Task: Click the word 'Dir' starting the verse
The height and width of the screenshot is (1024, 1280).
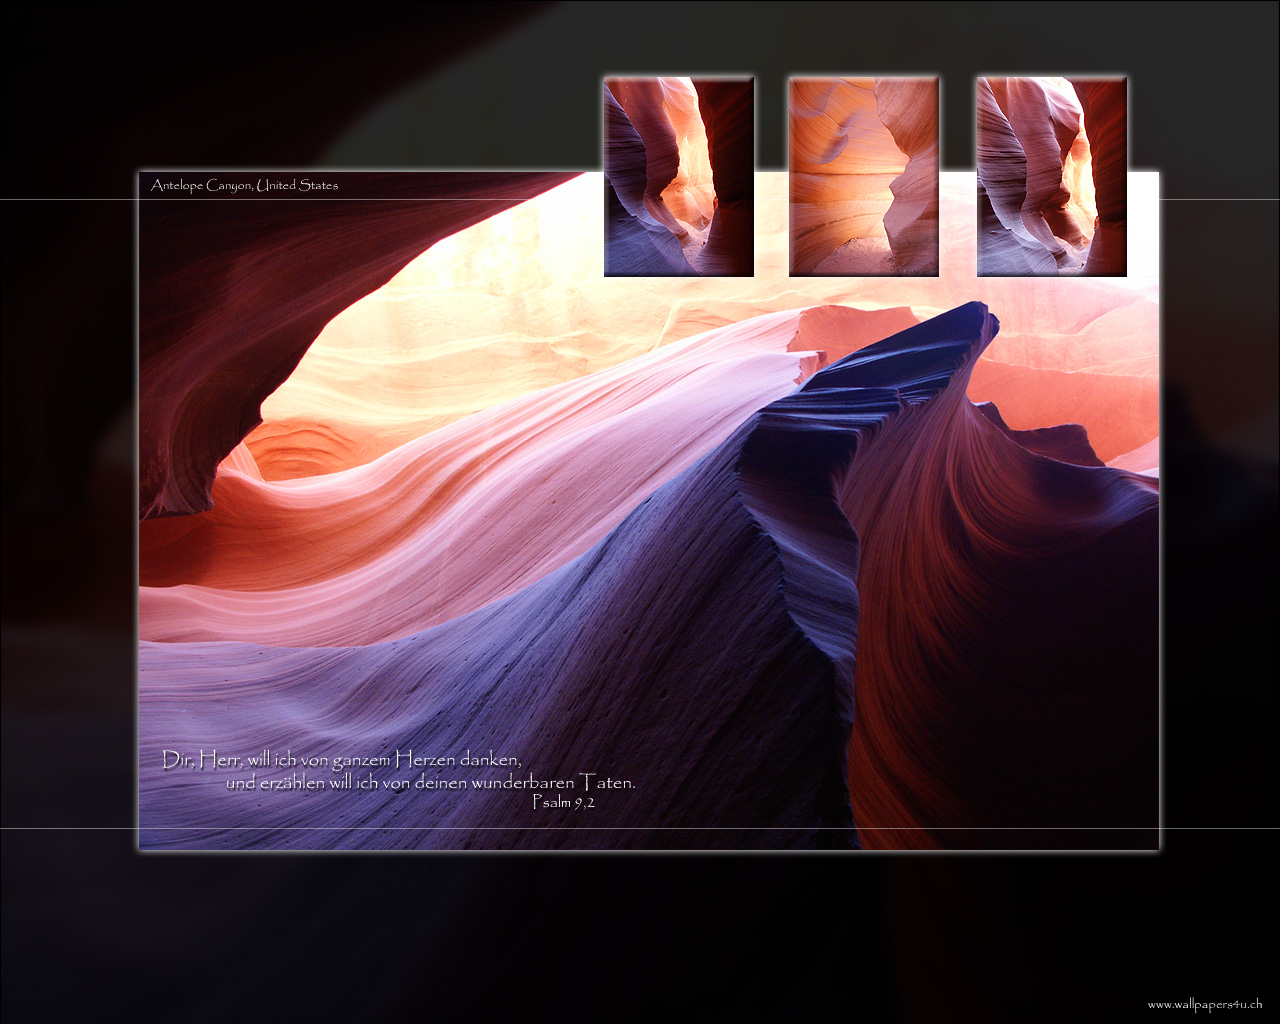Action: [176, 760]
